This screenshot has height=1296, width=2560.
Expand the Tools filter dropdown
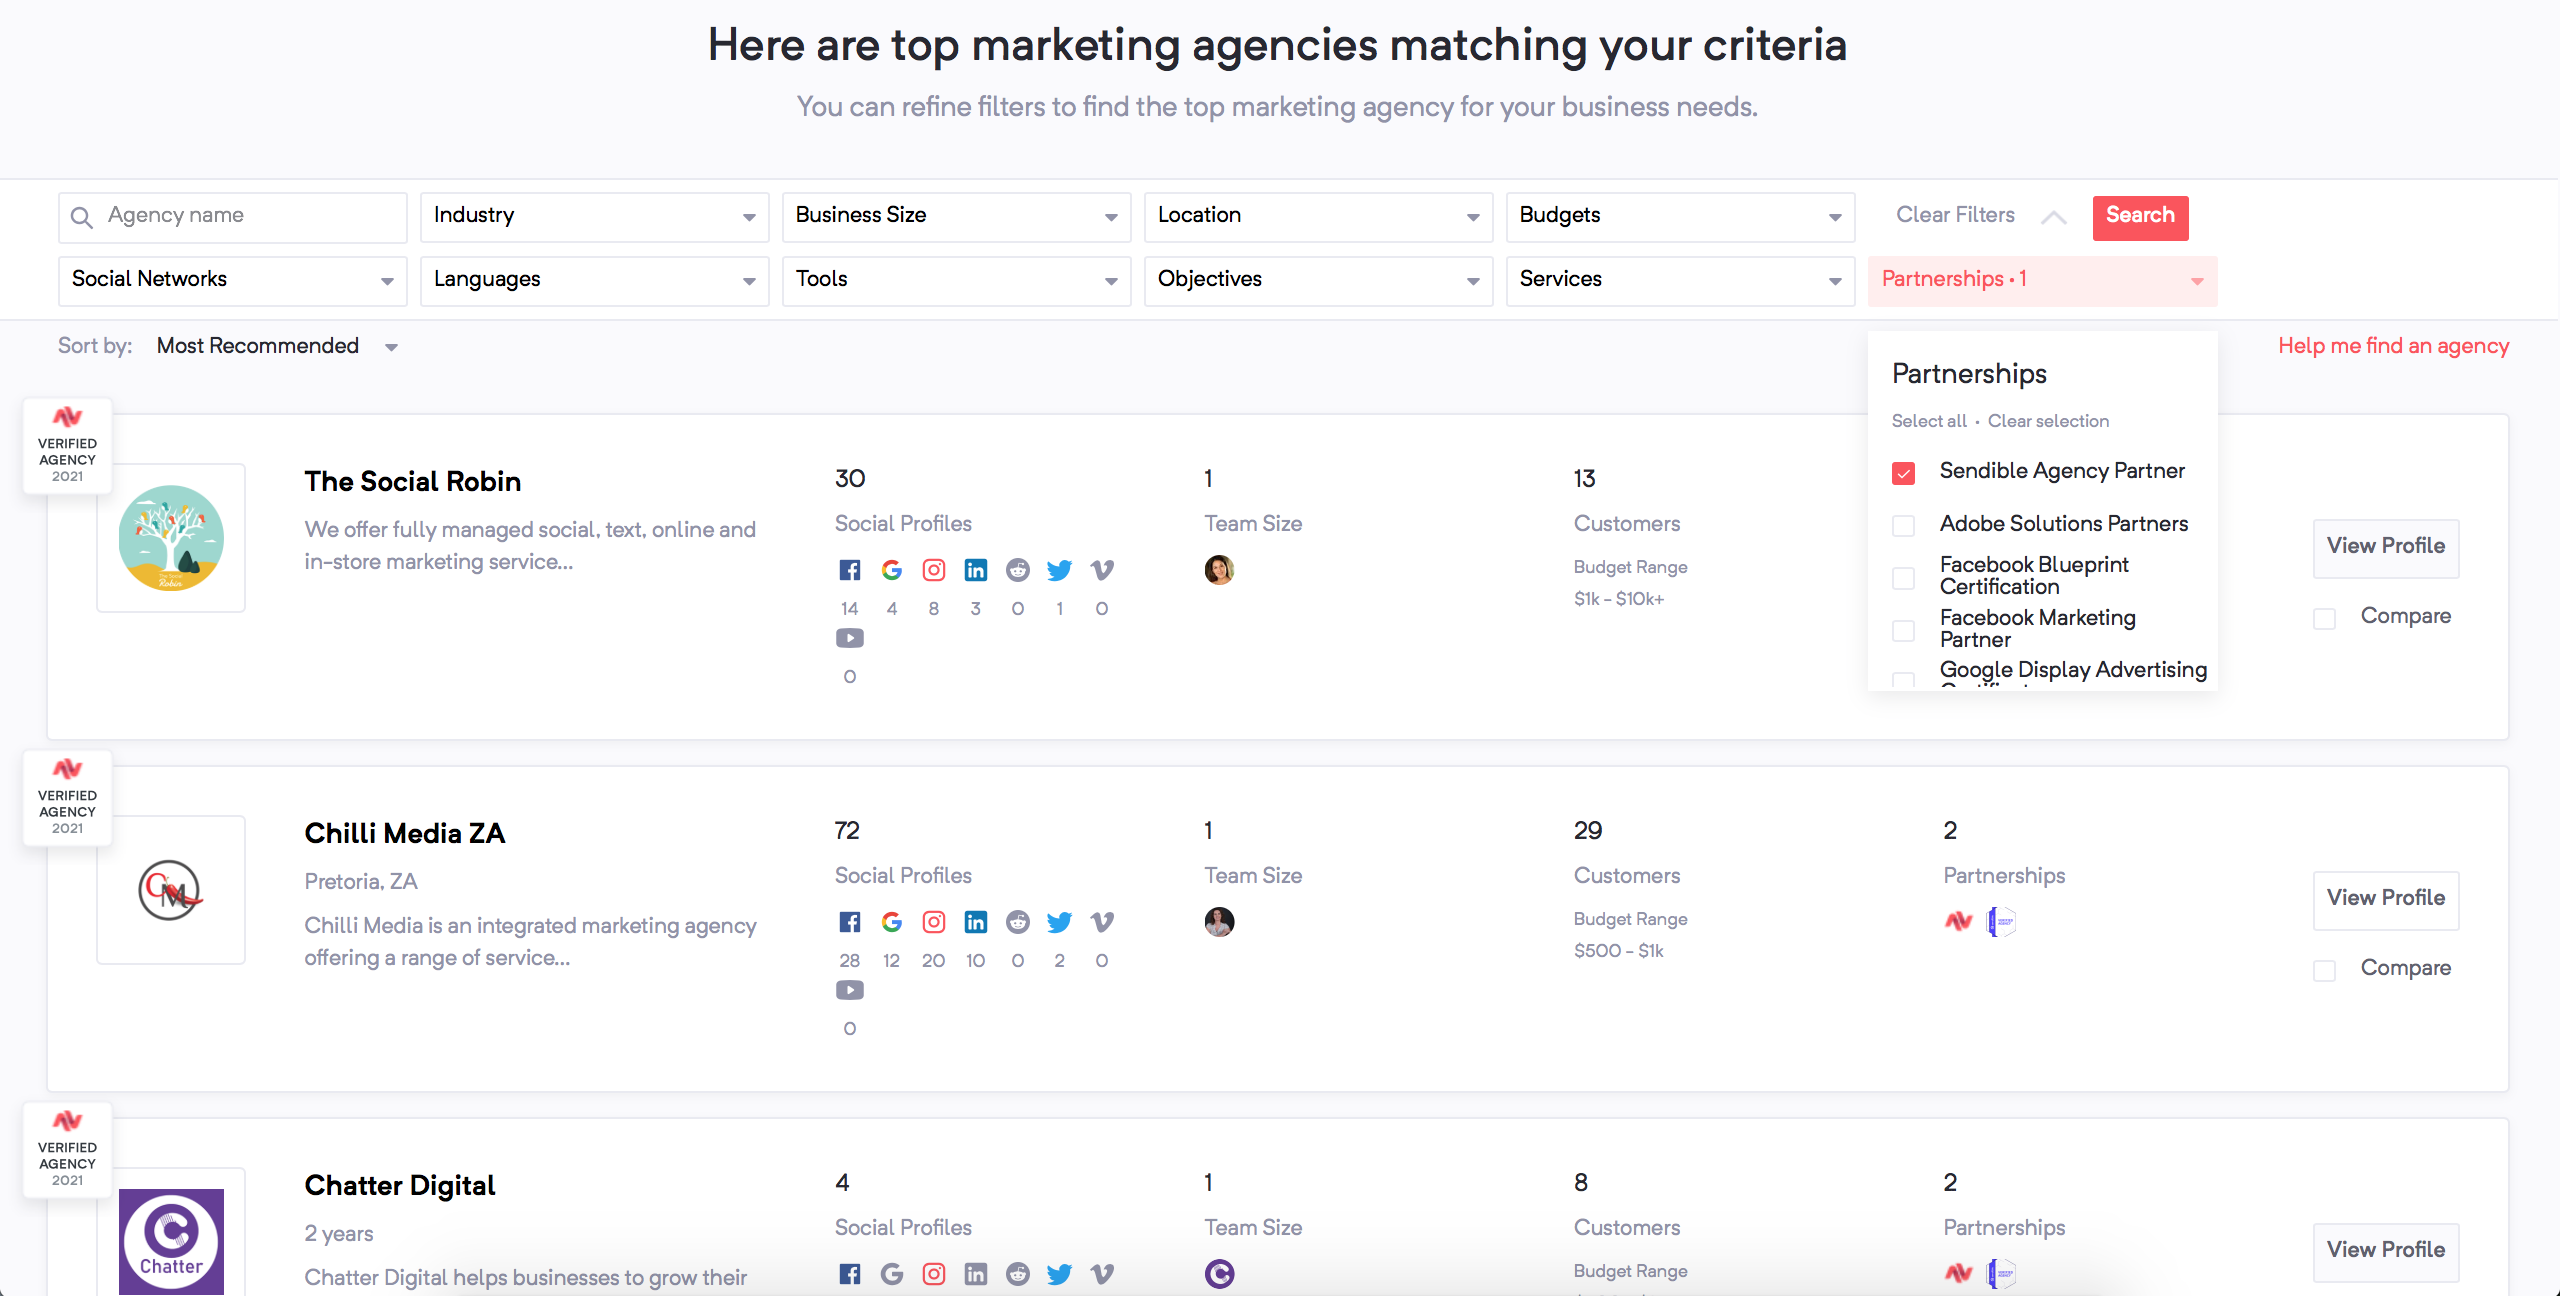(x=956, y=281)
